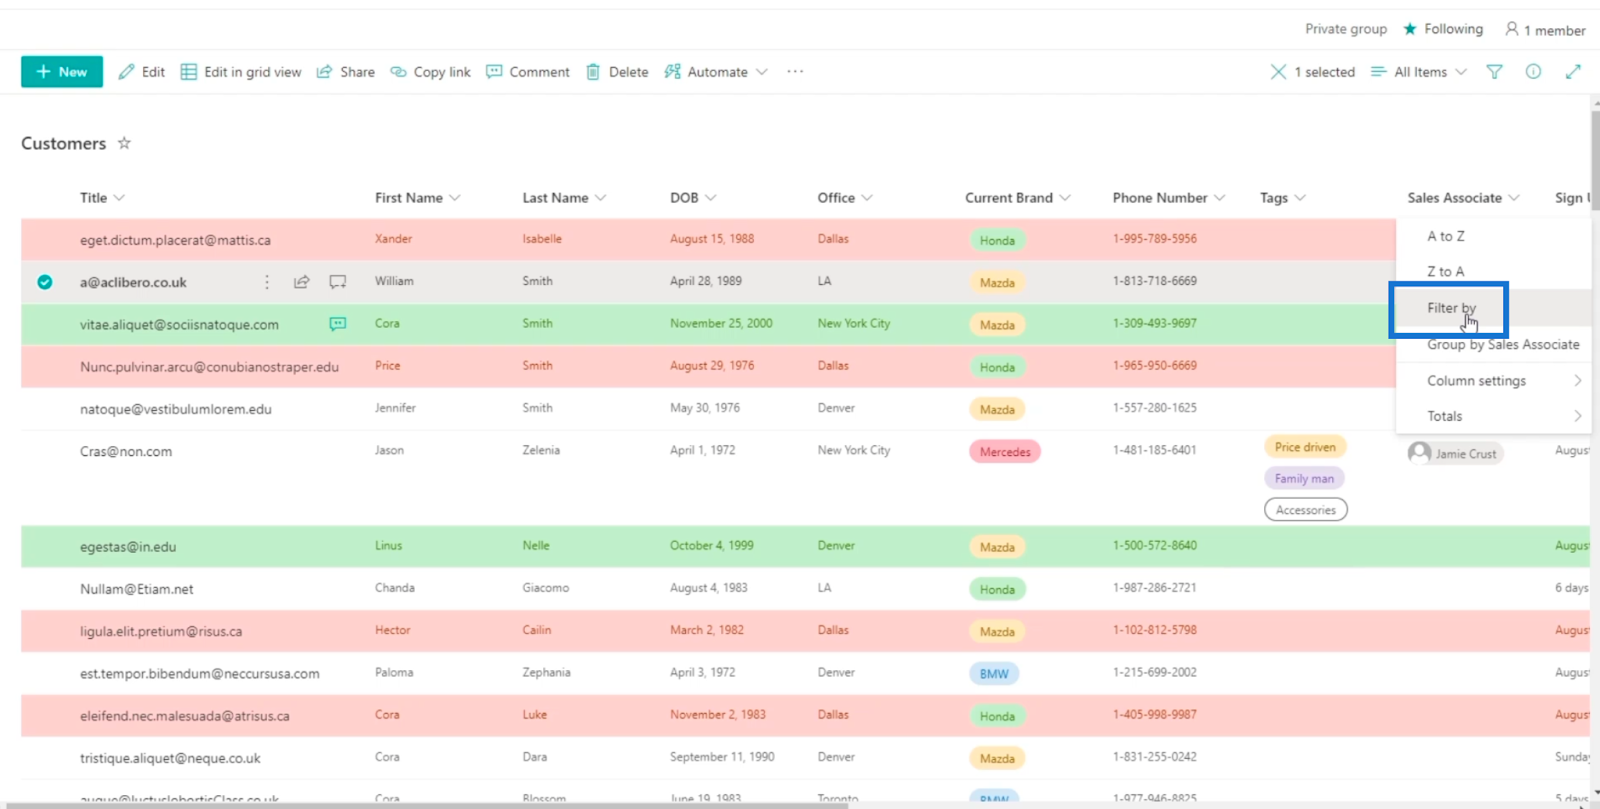This screenshot has height=809, width=1600.
Task: Open the toolbar's more options ellipsis
Action: pyautogui.click(x=795, y=72)
